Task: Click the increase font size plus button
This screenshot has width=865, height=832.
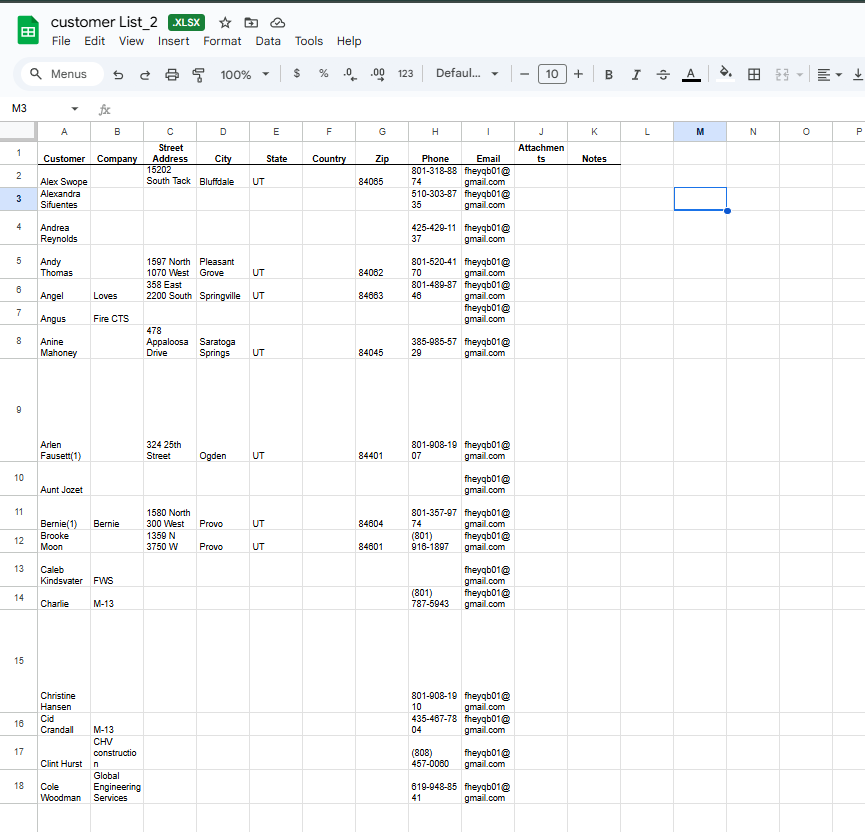Action: (x=578, y=74)
